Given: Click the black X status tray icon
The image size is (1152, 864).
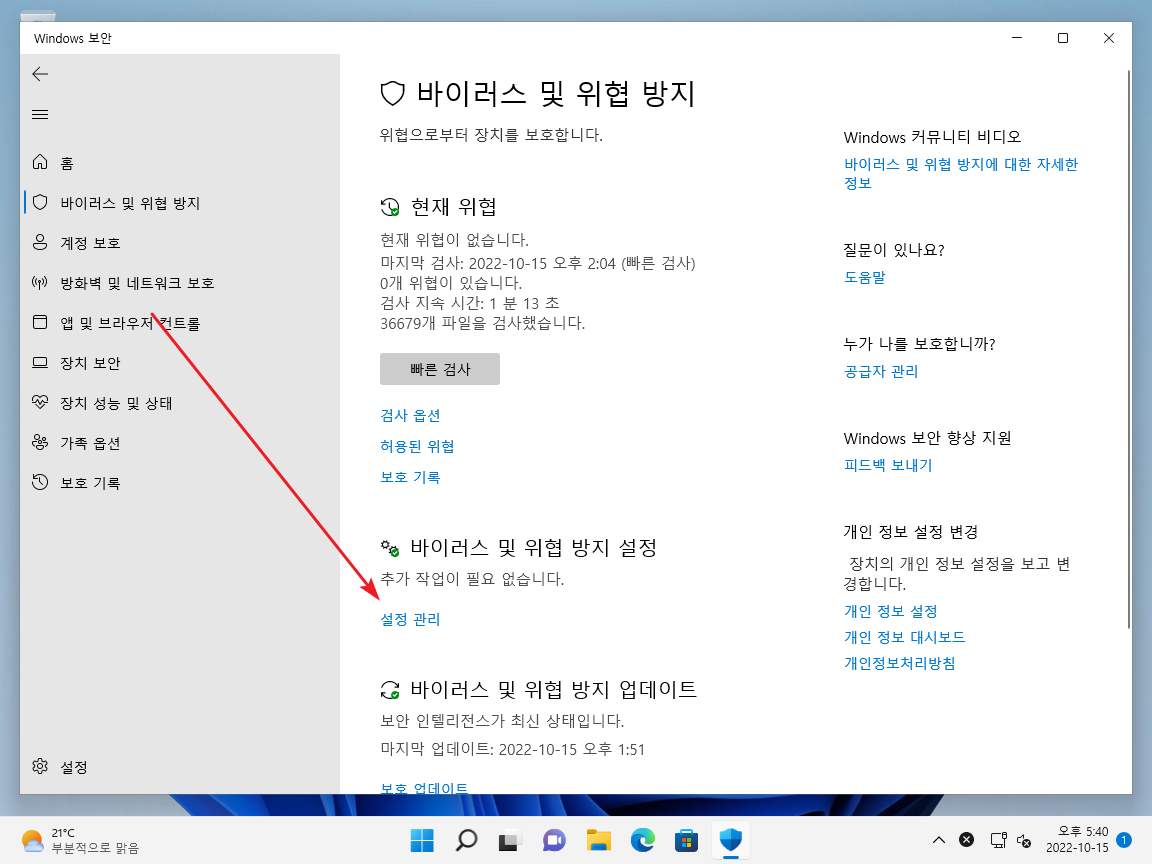Looking at the screenshot, I should click(x=967, y=840).
